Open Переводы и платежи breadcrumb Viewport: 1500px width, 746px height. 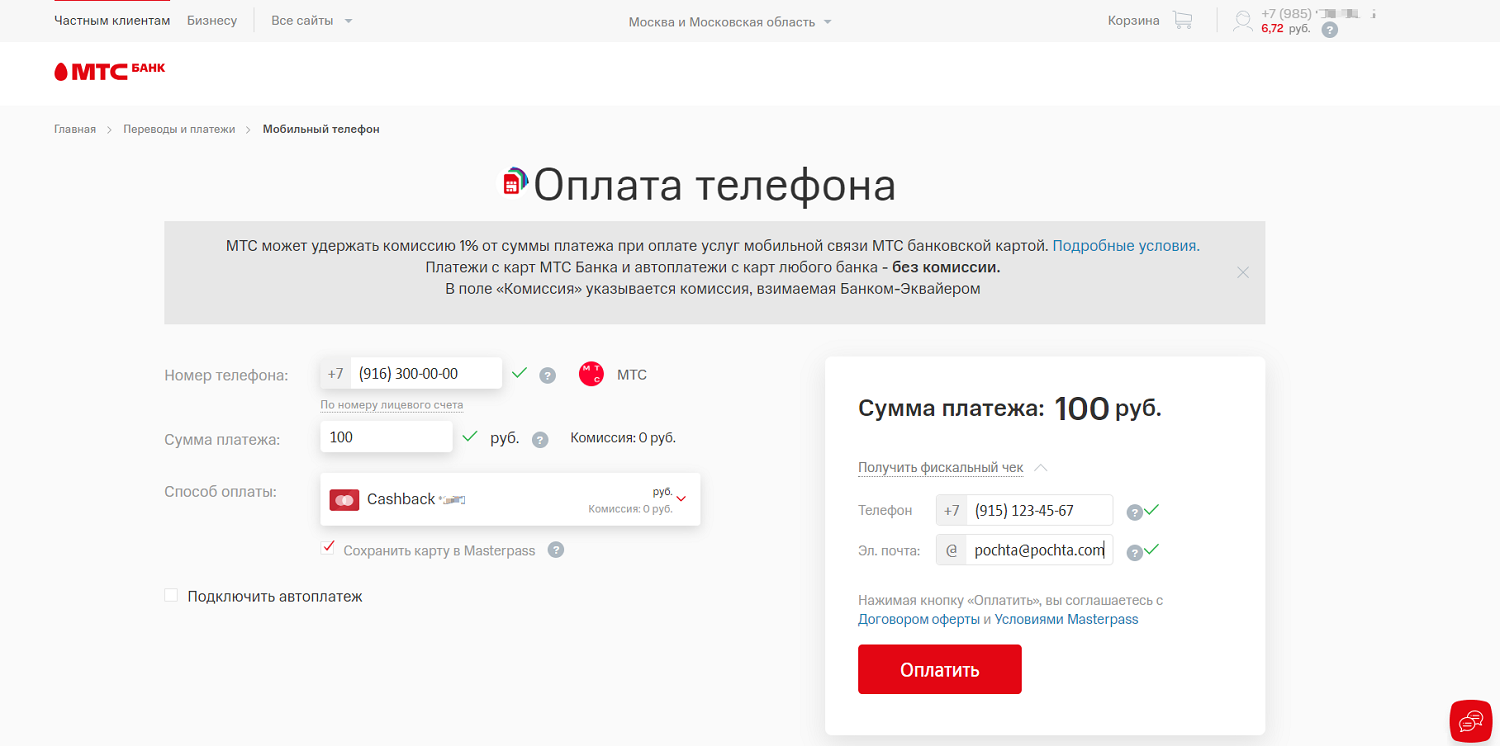click(x=179, y=129)
